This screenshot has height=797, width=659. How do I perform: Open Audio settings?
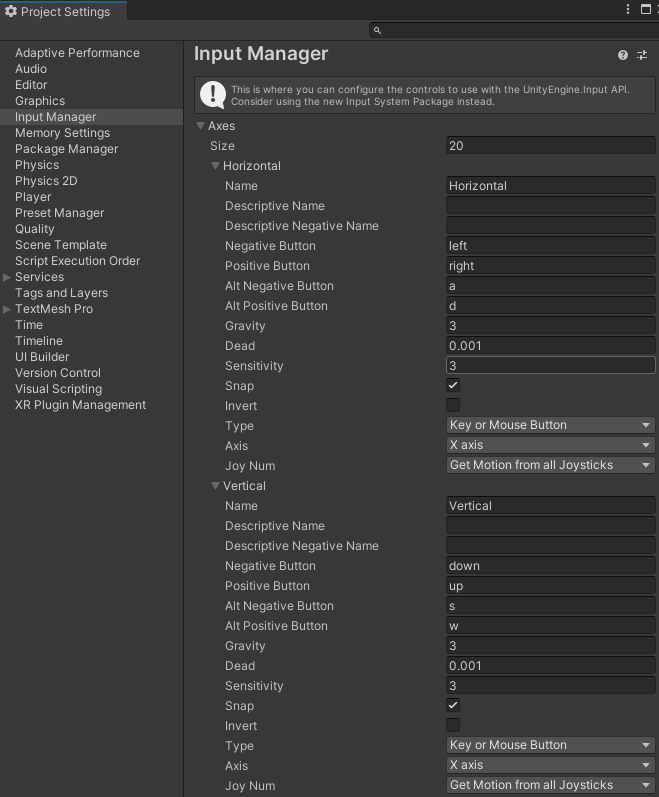pyautogui.click(x=31, y=69)
